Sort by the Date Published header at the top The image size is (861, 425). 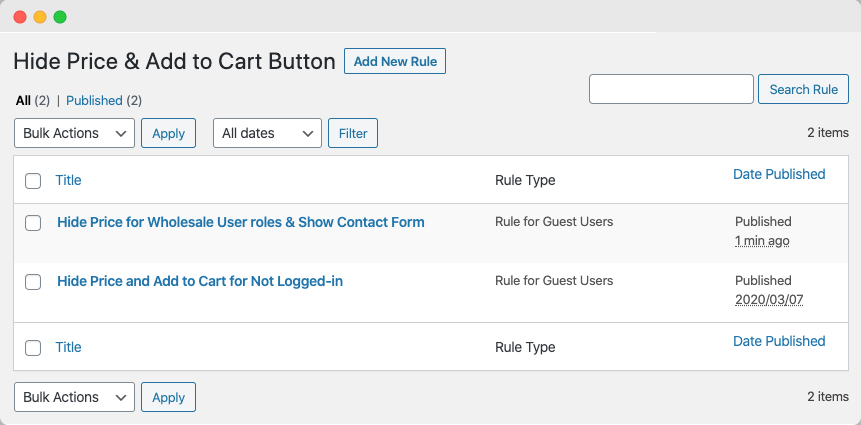[779, 174]
